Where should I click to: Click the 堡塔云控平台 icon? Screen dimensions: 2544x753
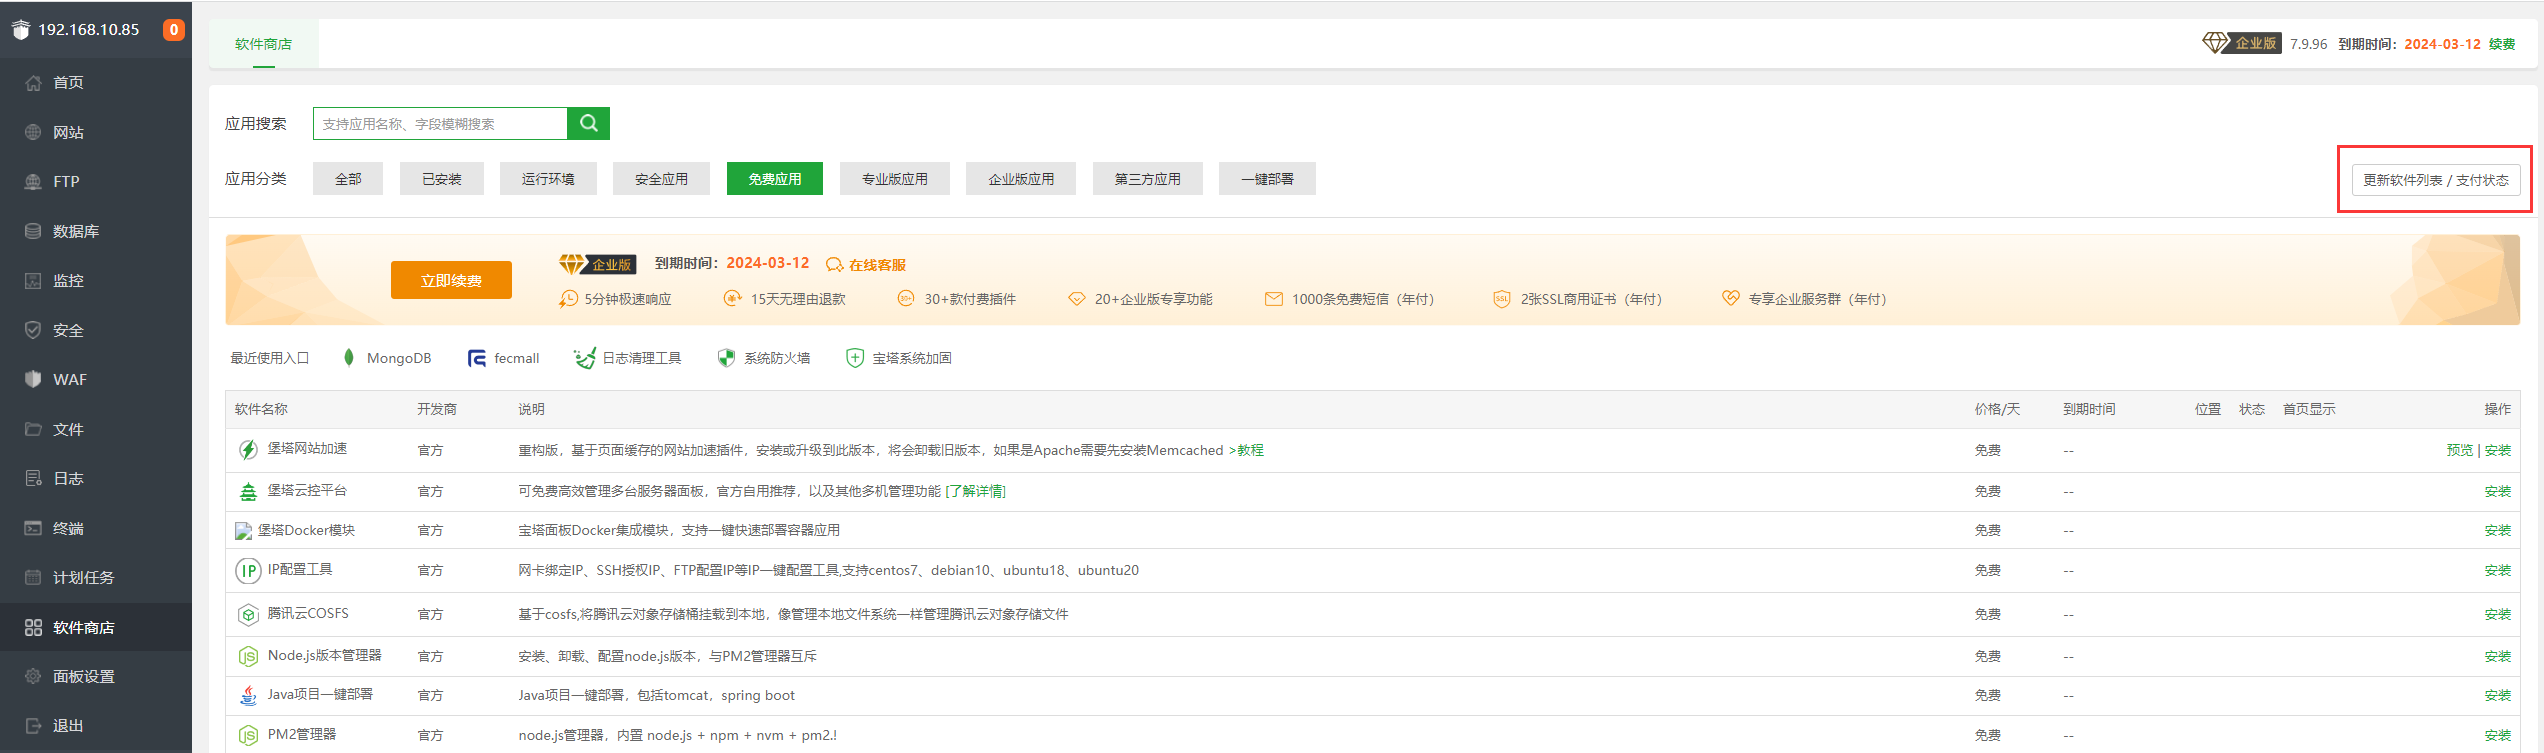coord(248,491)
